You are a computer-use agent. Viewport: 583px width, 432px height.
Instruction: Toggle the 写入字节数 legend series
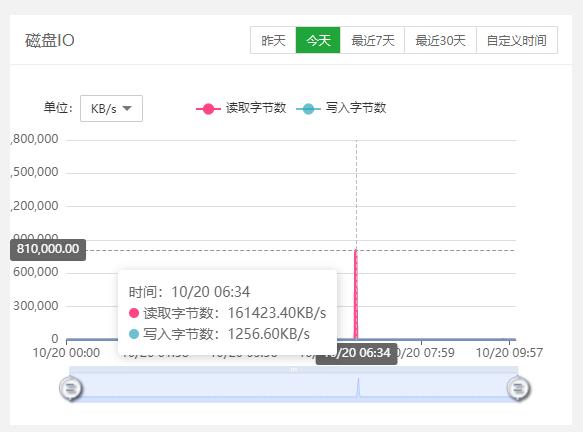(x=356, y=108)
